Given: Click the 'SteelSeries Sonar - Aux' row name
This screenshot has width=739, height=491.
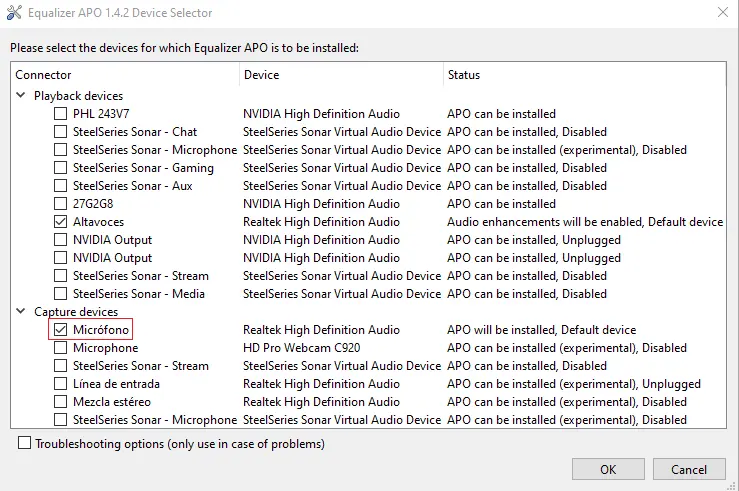Looking at the screenshot, I should pyautogui.click(x=132, y=186).
